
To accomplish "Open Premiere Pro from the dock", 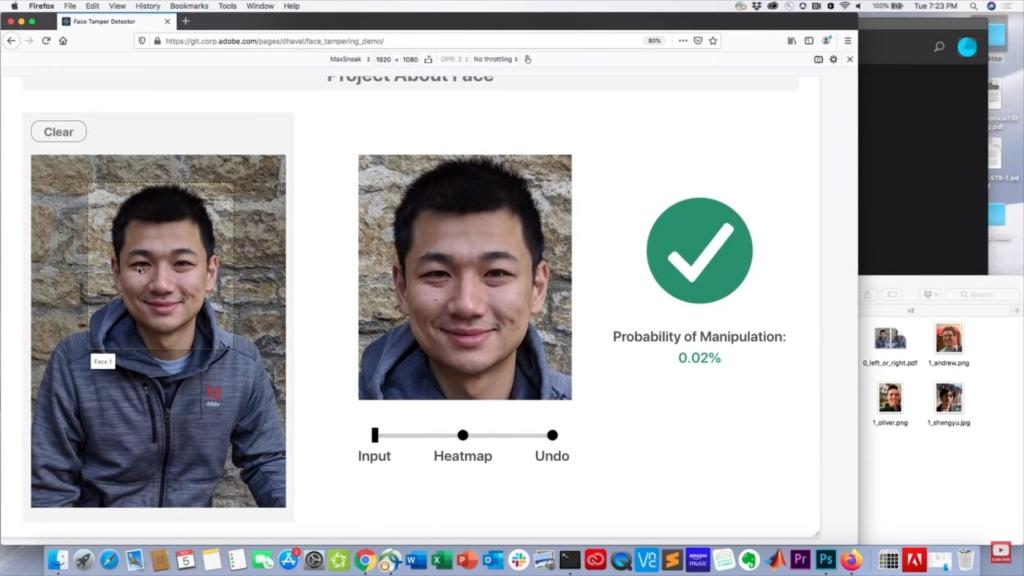I will tap(801, 560).
